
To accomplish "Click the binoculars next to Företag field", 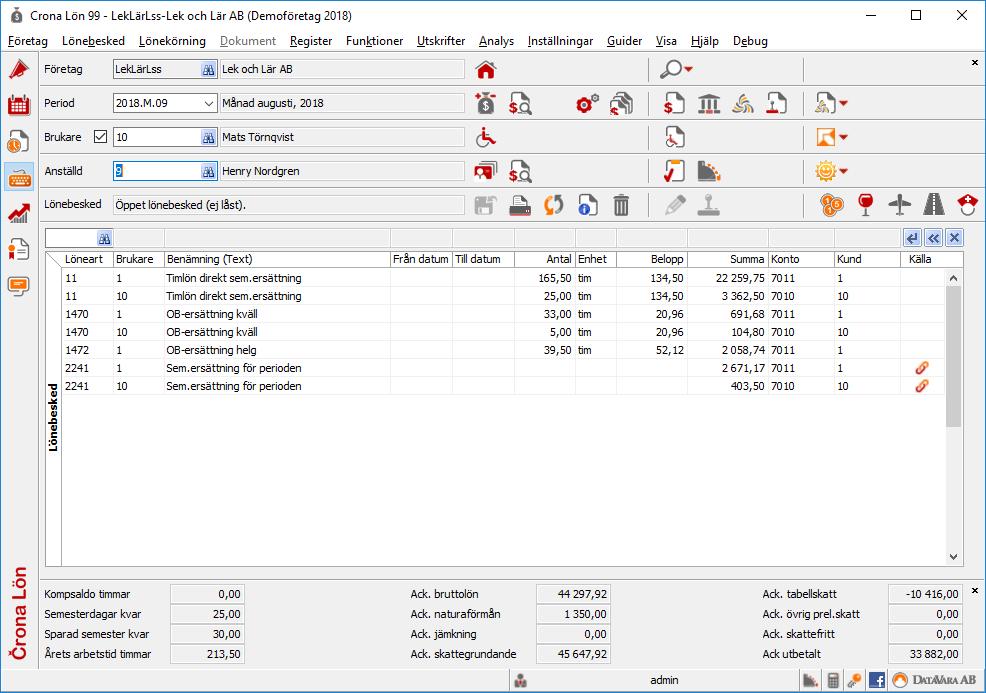I will point(208,70).
